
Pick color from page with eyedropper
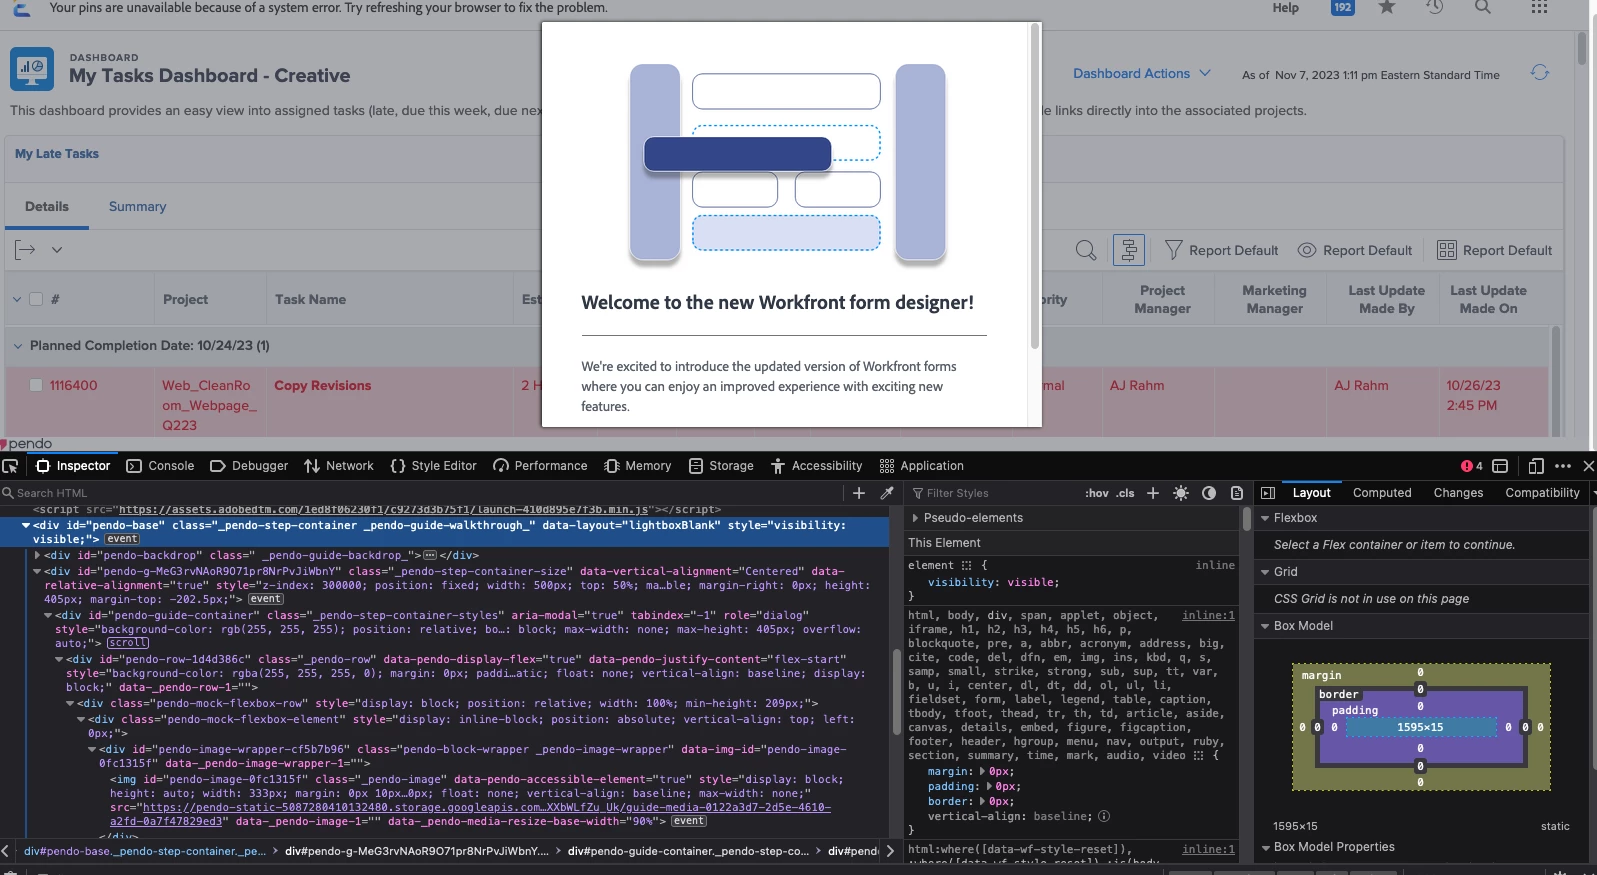pyautogui.click(x=887, y=493)
